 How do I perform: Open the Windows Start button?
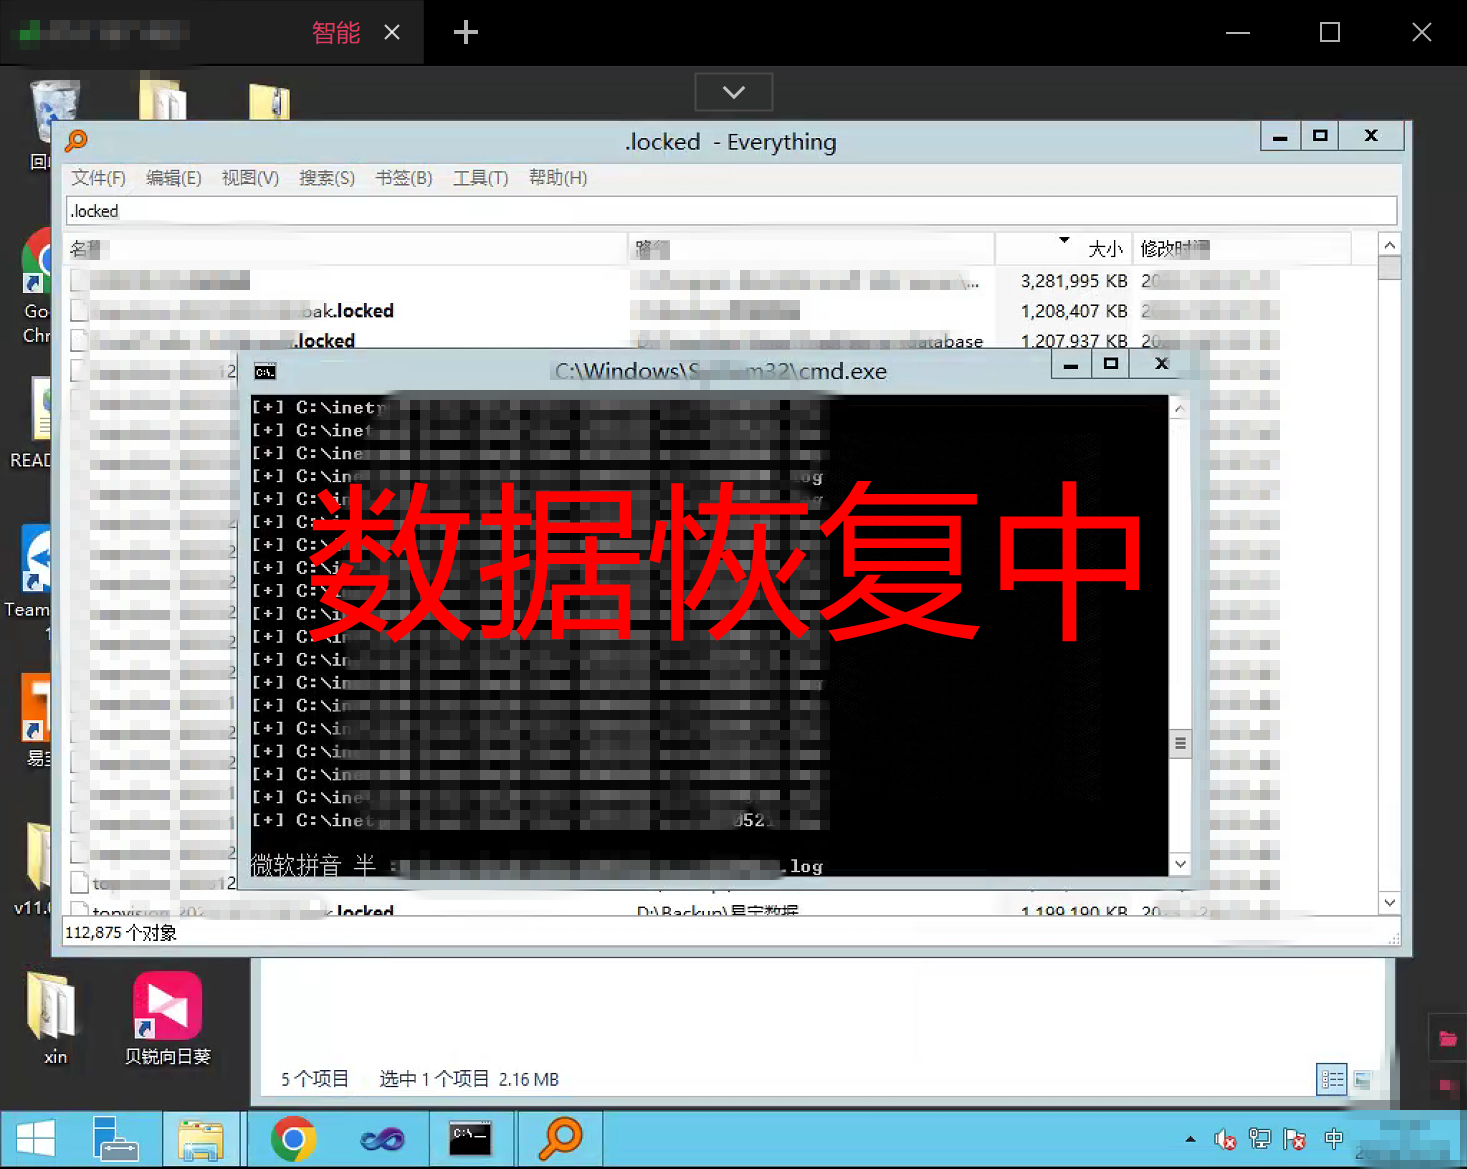coord(36,1138)
